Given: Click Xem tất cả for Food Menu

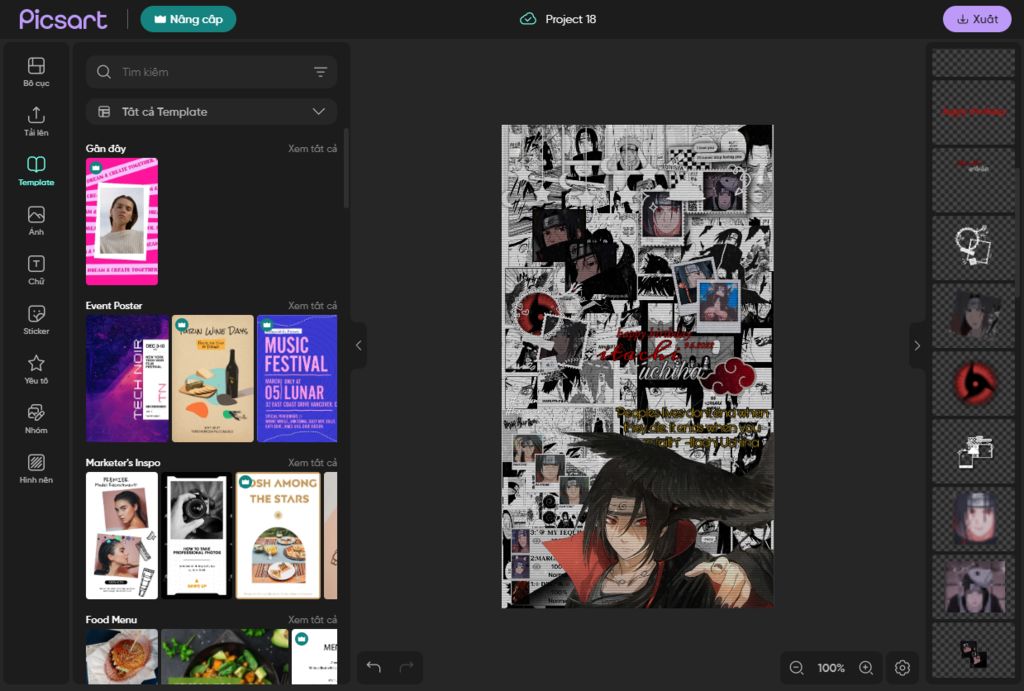Looking at the screenshot, I should 312,619.
